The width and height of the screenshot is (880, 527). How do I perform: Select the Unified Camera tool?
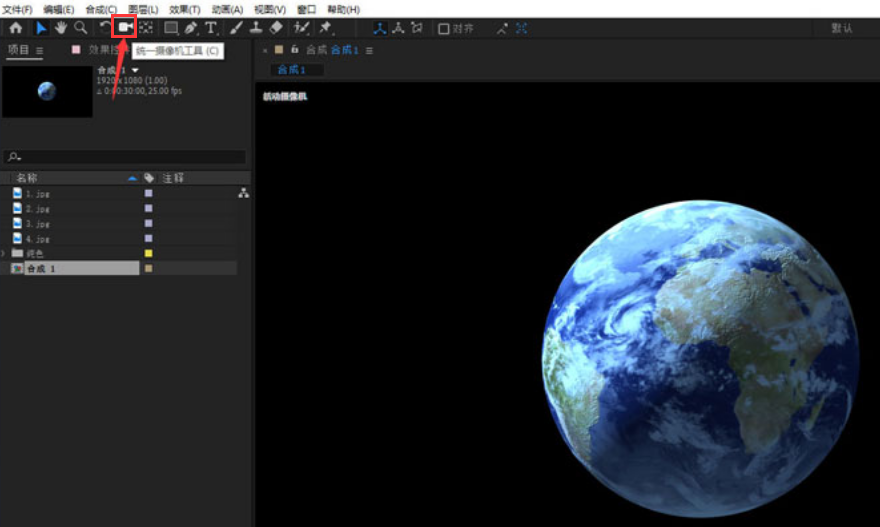pos(124,28)
